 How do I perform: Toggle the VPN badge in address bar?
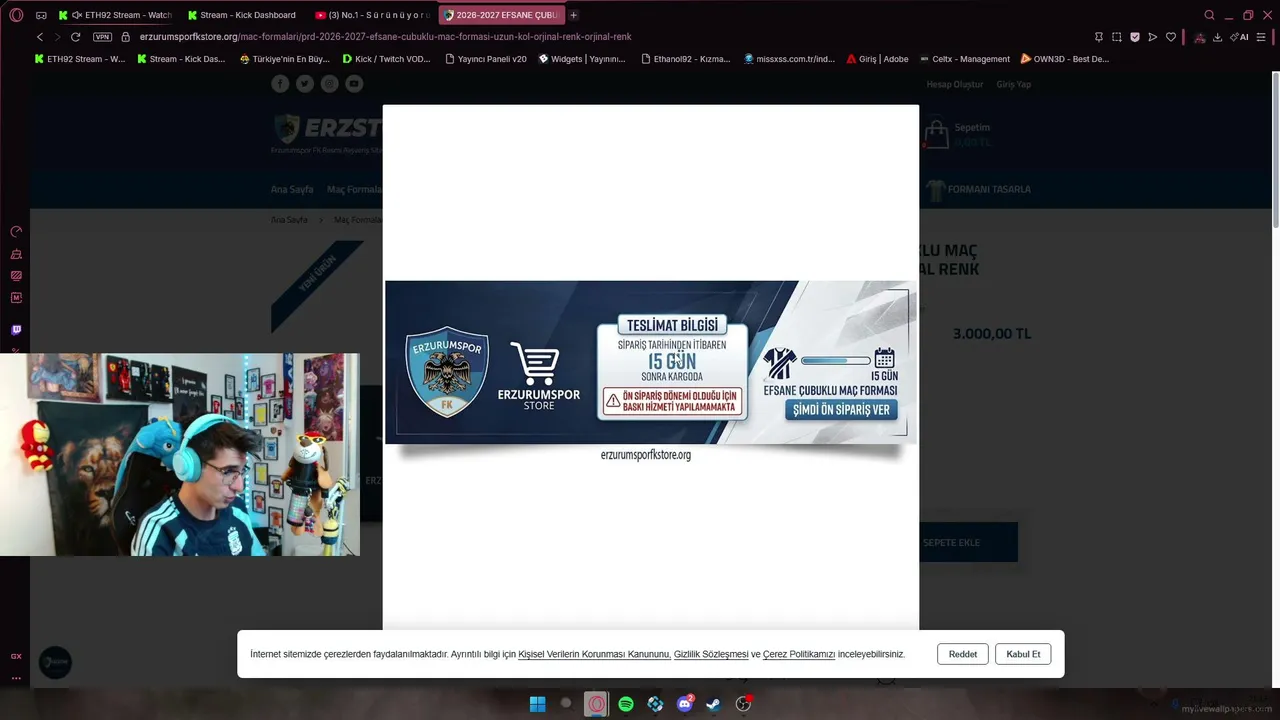102,37
